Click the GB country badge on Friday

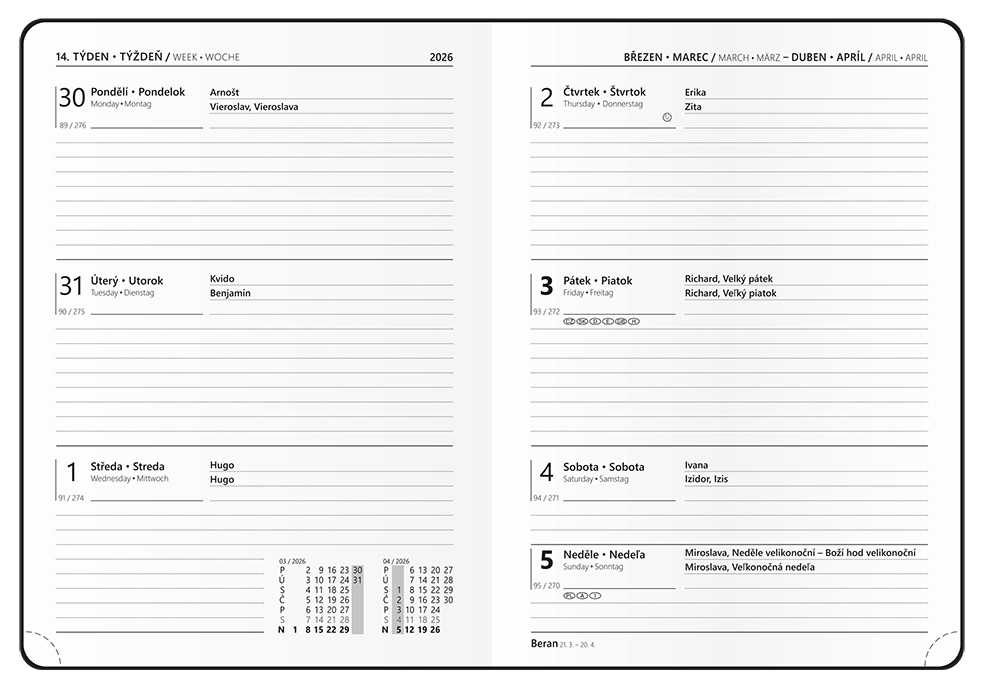point(621,321)
